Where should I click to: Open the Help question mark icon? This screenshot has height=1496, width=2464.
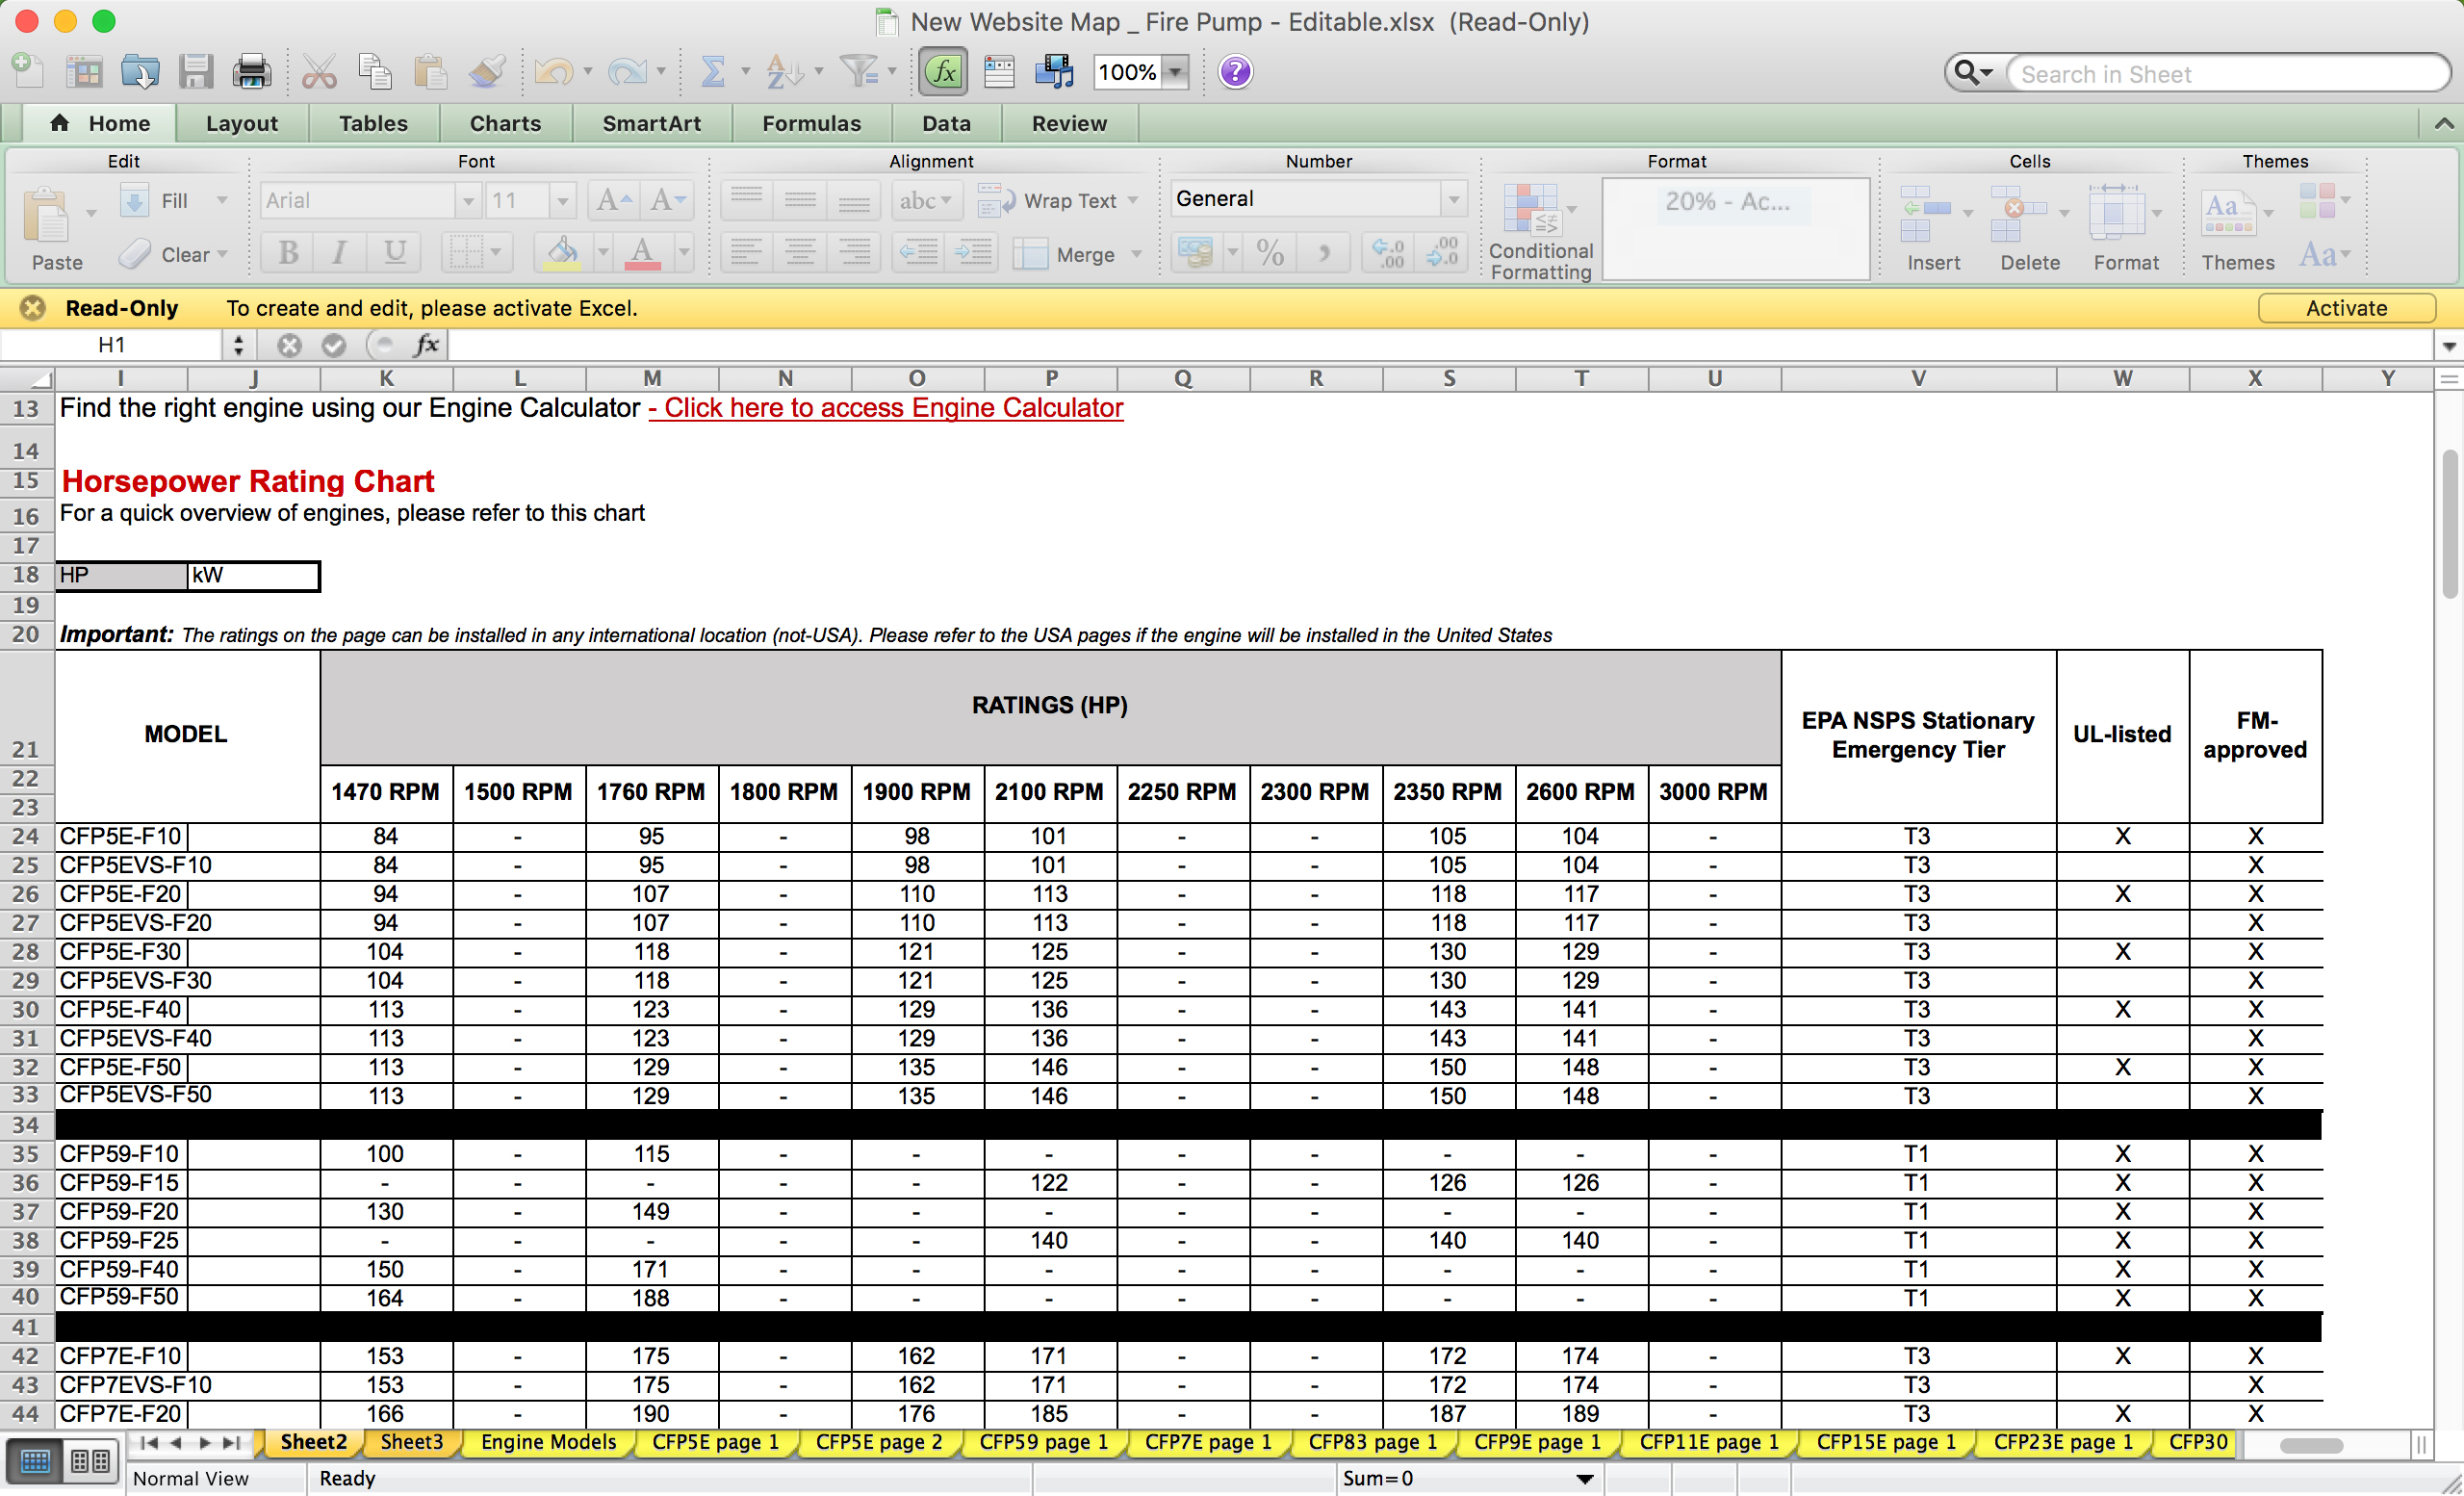coord(1235,72)
